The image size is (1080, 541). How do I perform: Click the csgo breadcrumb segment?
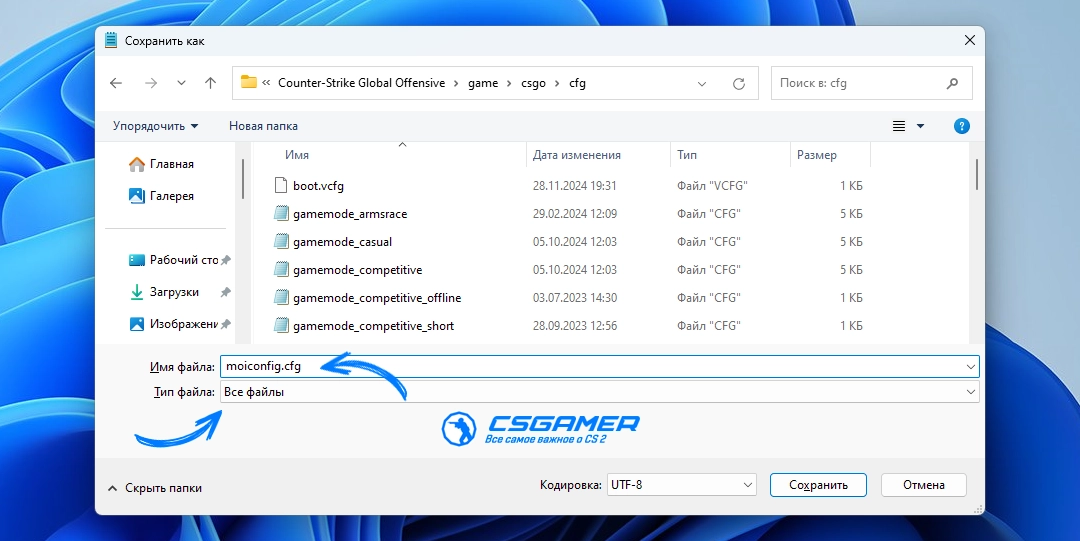(x=533, y=83)
